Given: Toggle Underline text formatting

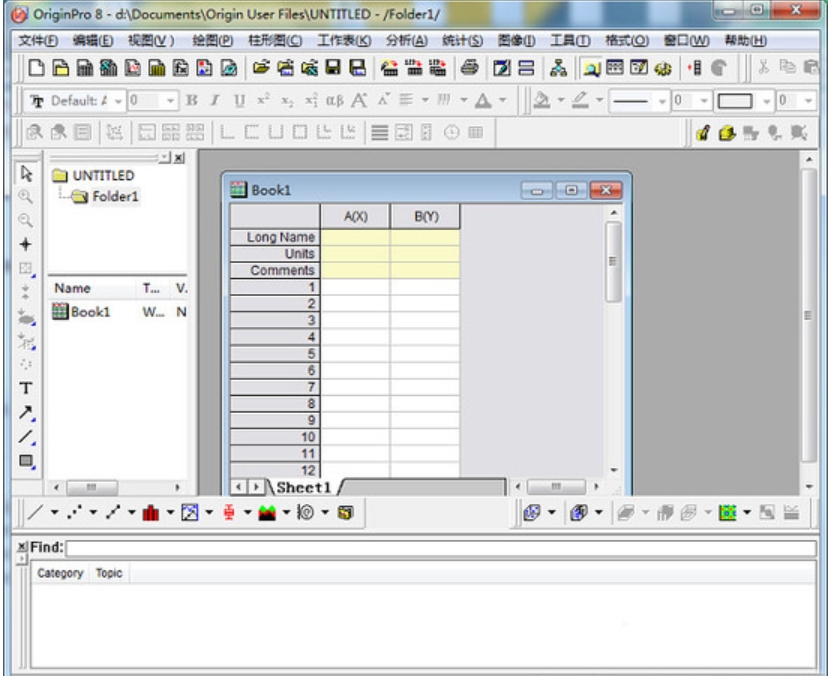Looking at the screenshot, I should (x=240, y=100).
